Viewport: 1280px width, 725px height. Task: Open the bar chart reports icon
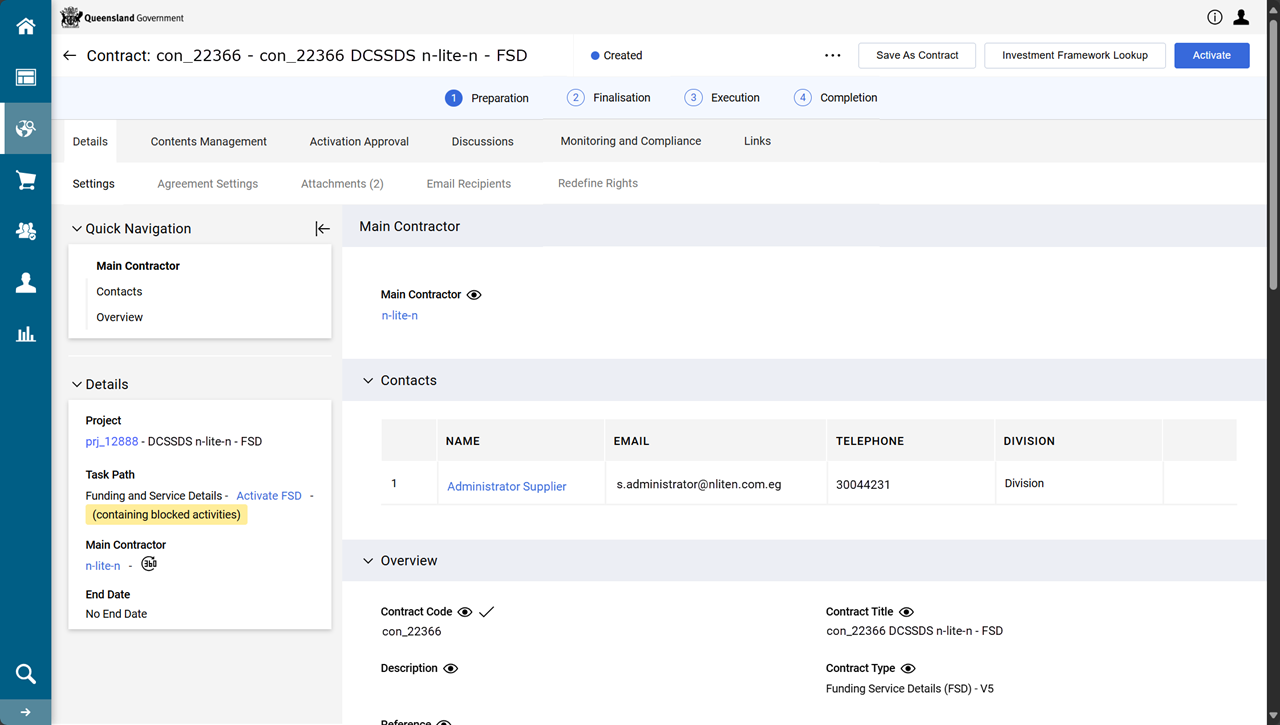click(x=26, y=334)
